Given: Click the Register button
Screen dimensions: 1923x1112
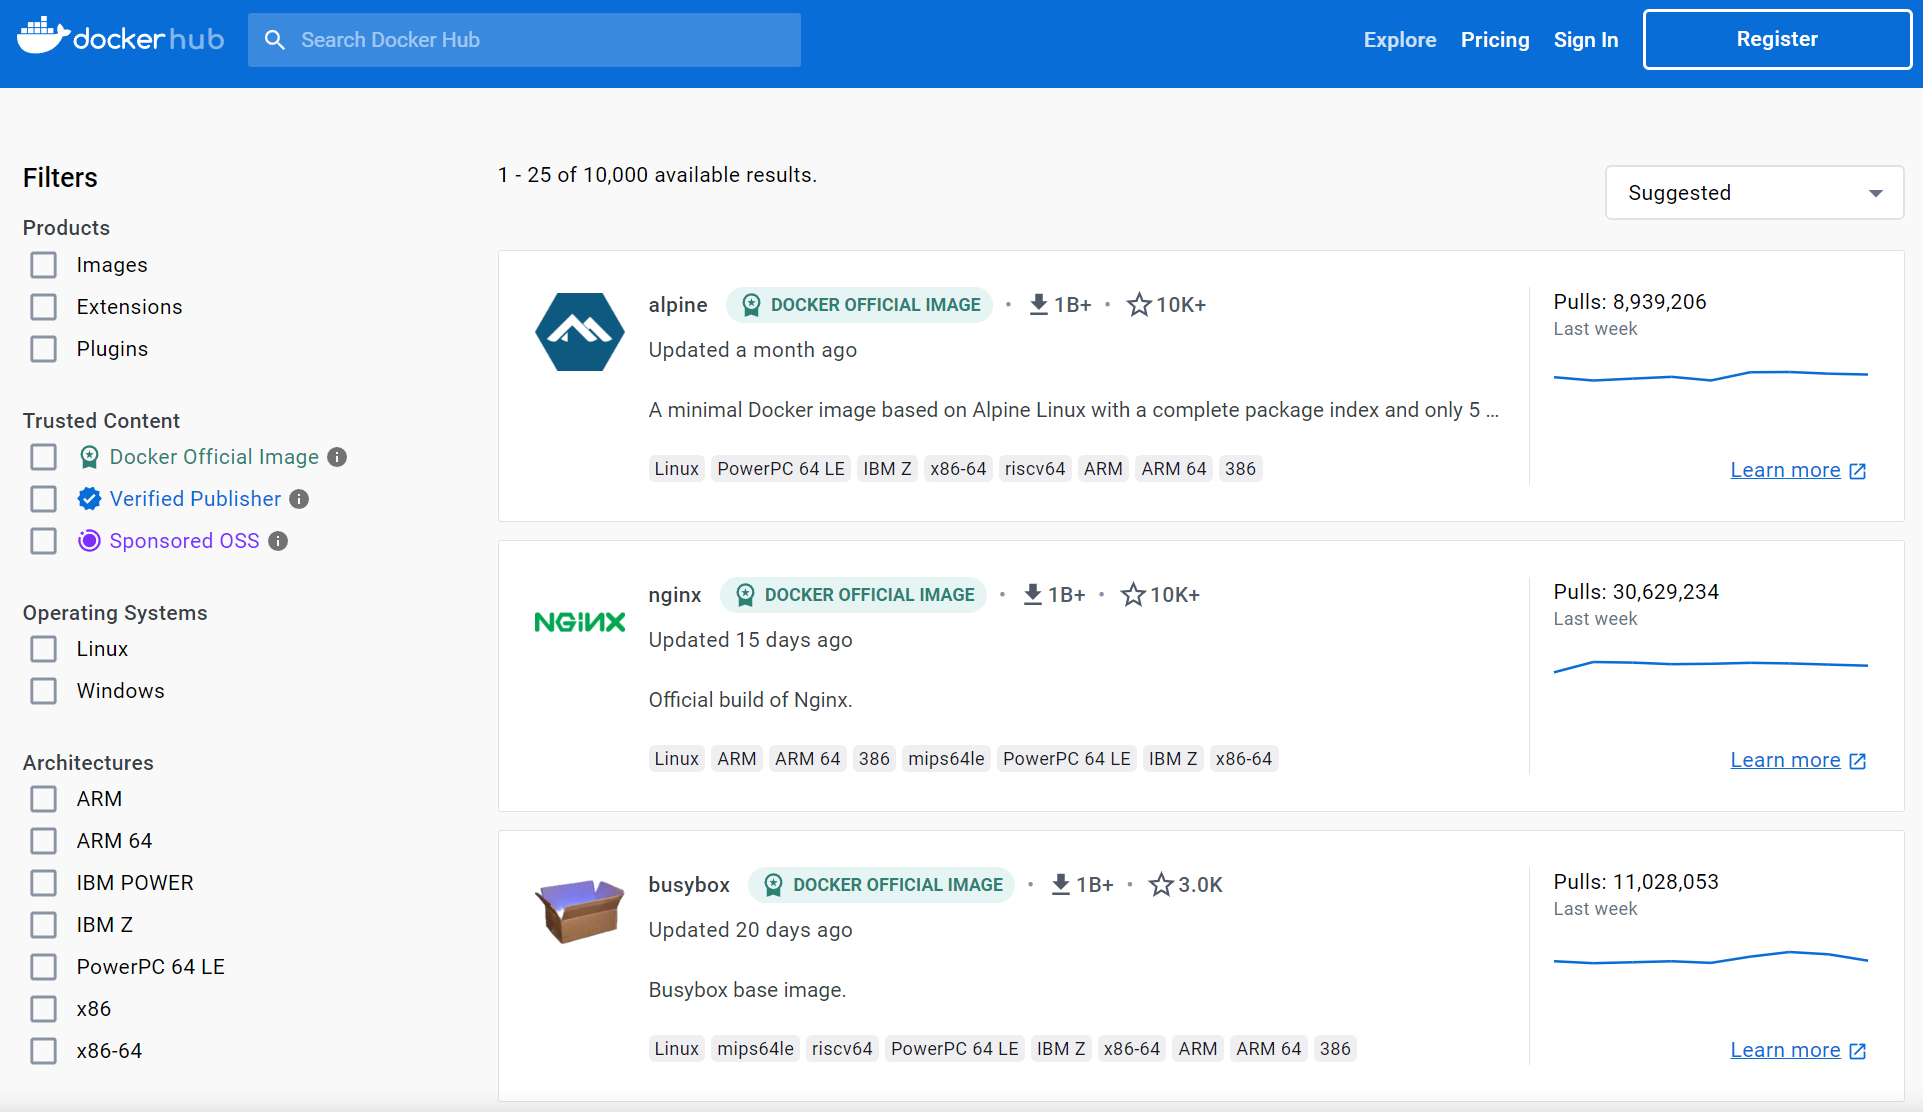Looking at the screenshot, I should 1776,40.
